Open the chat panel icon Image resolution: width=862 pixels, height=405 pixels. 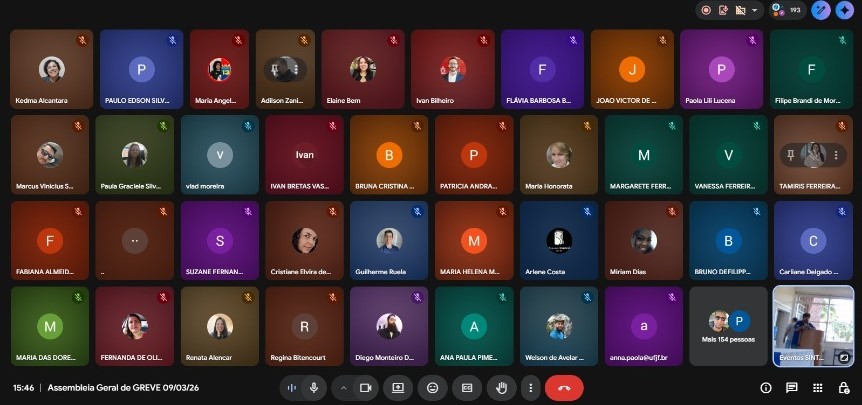click(x=792, y=387)
